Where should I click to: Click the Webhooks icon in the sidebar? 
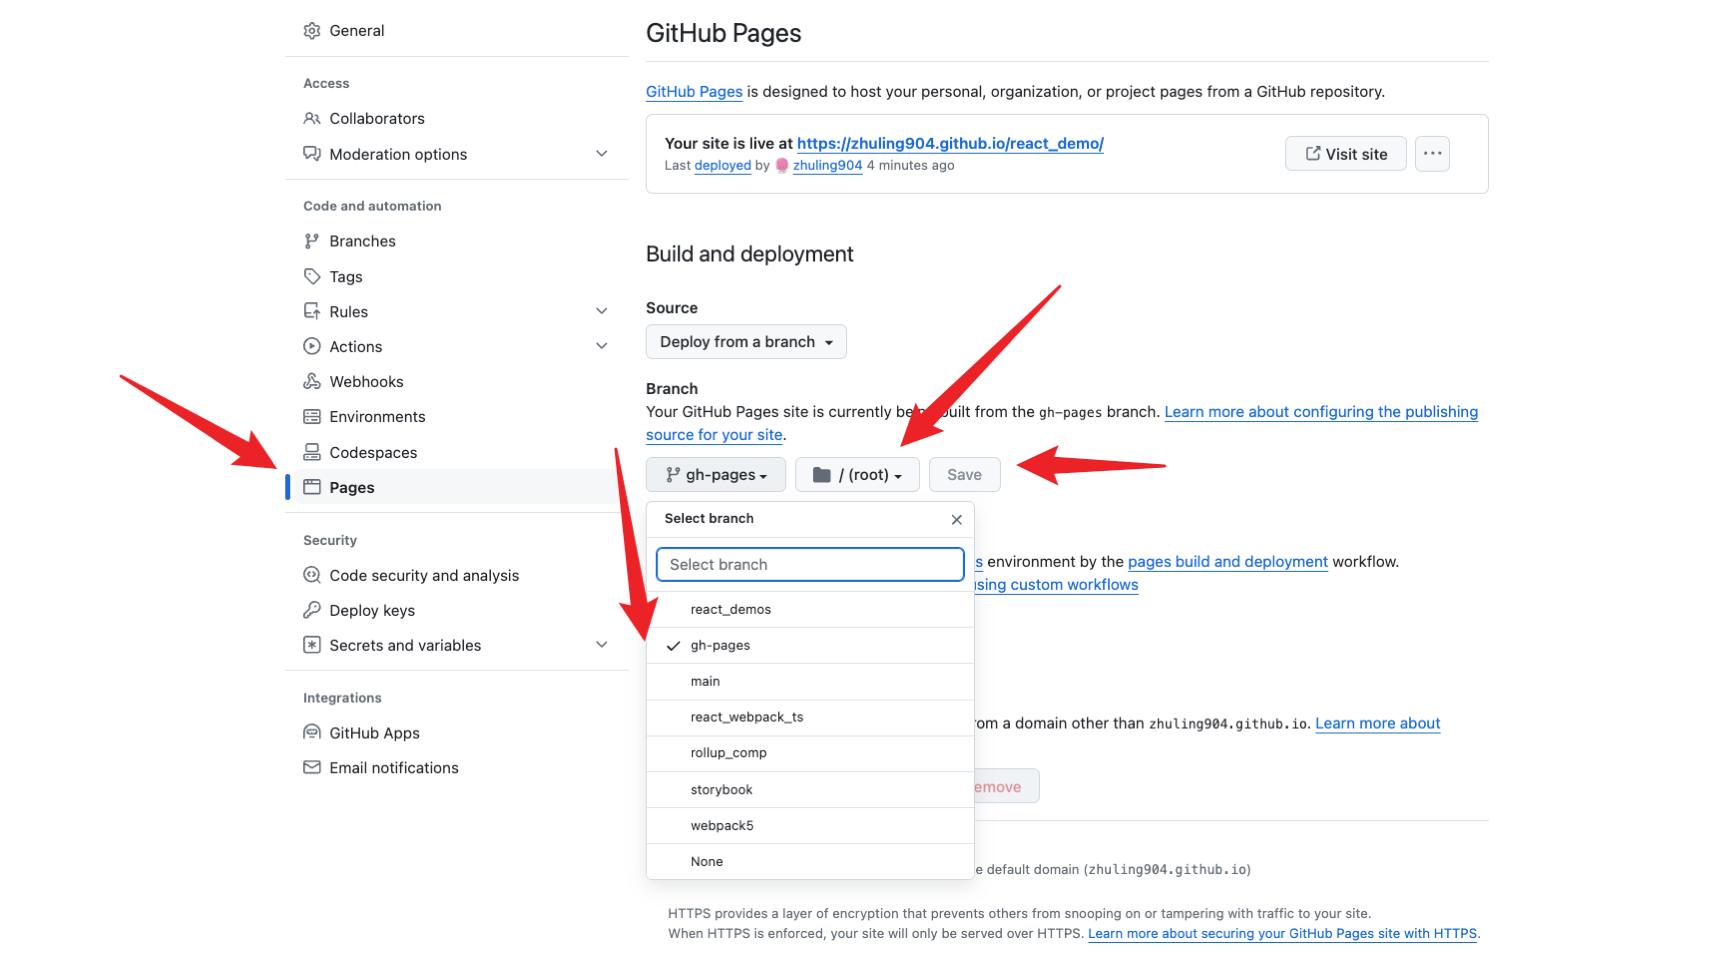[x=312, y=381]
